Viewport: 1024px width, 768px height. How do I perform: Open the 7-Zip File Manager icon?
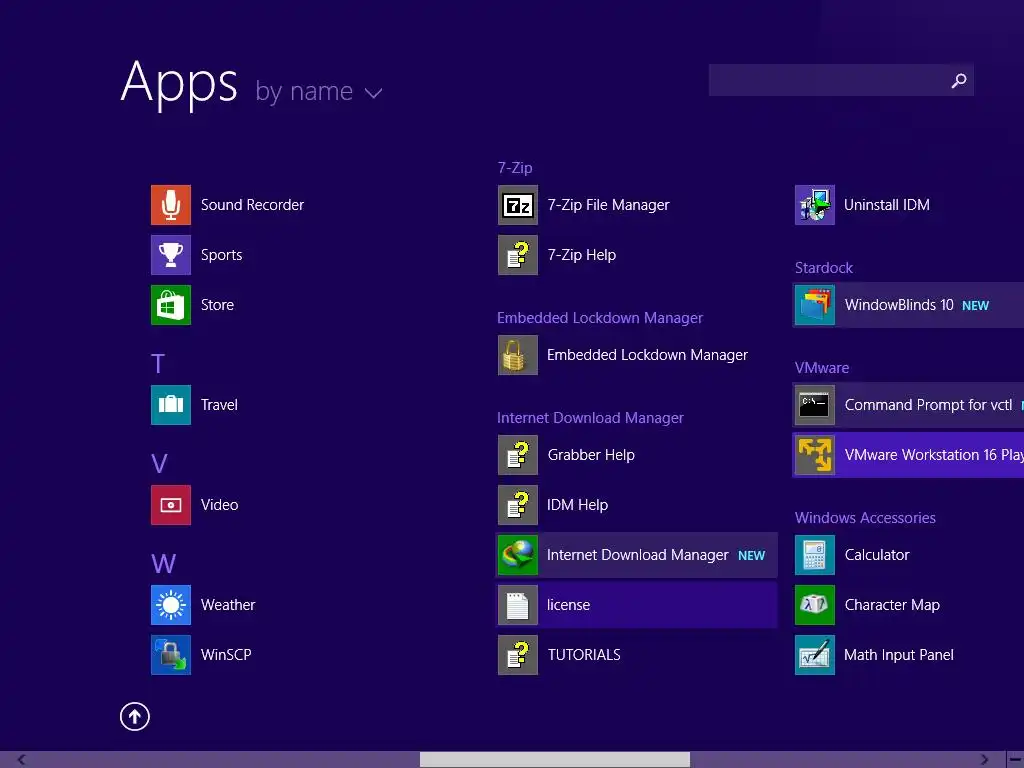coord(517,204)
